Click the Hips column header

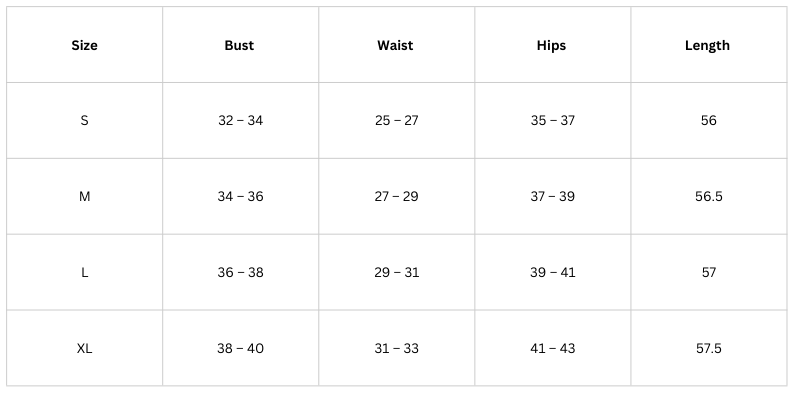pyautogui.click(x=552, y=45)
